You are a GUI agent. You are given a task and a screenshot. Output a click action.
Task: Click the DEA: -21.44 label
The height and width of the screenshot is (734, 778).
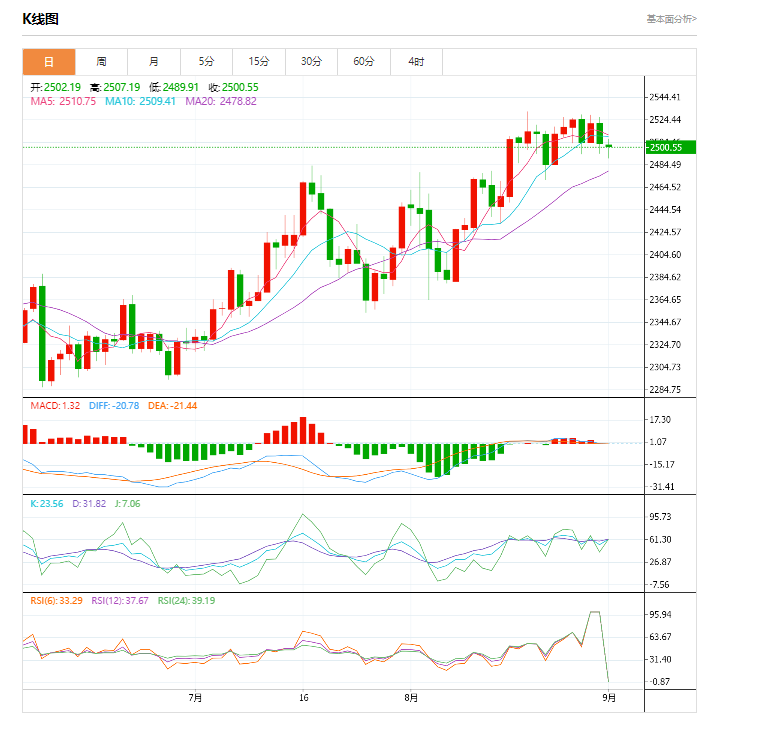[x=173, y=405]
